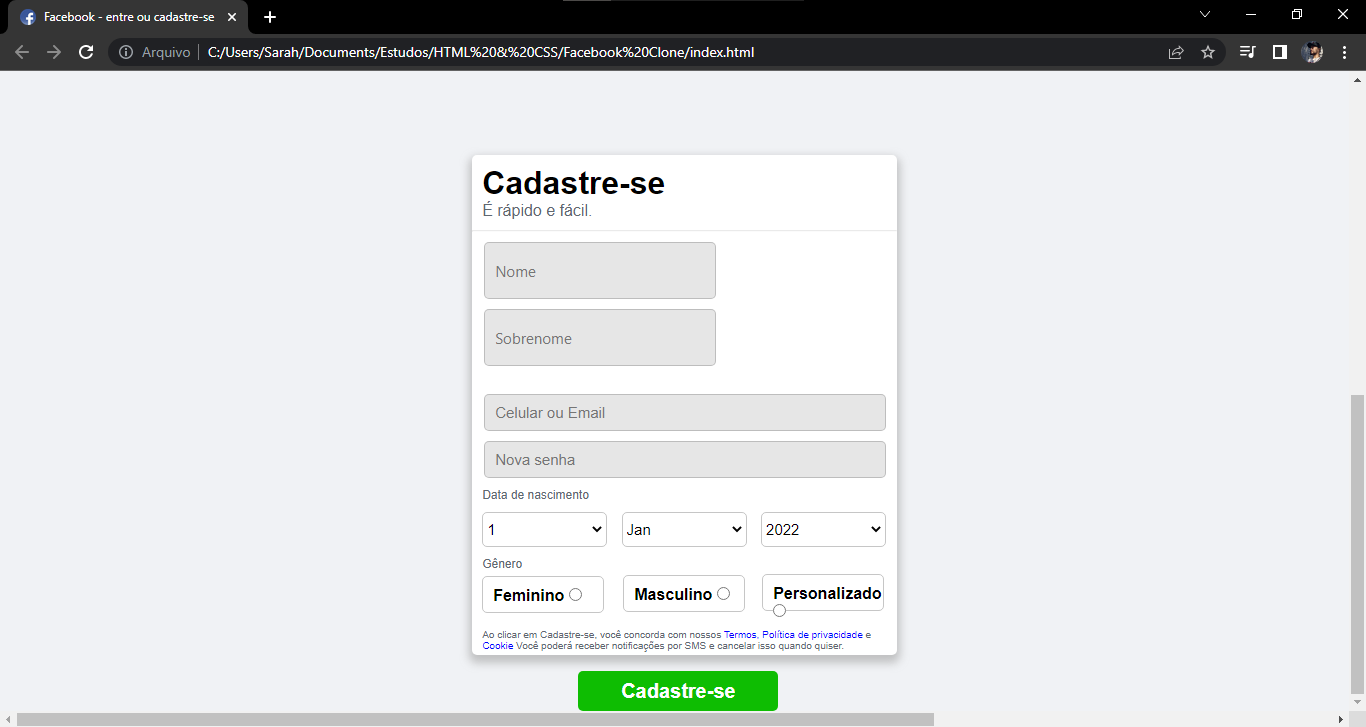Image resolution: width=1366 pixels, height=727 pixels.
Task: Reload the current page
Action: [x=86, y=52]
